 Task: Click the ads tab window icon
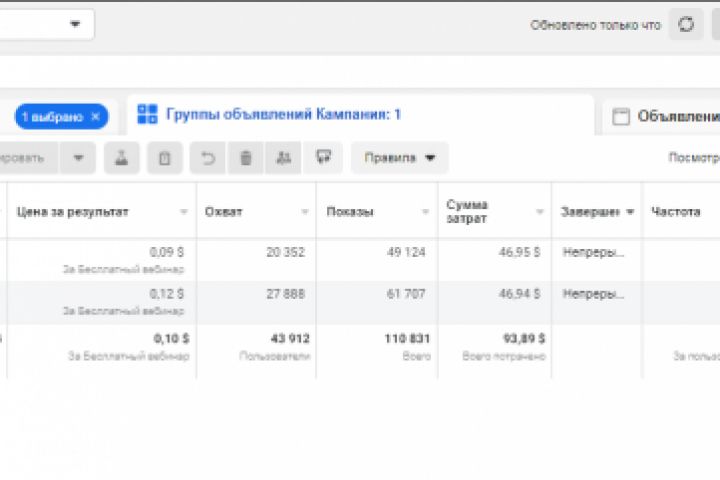pos(621,117)
